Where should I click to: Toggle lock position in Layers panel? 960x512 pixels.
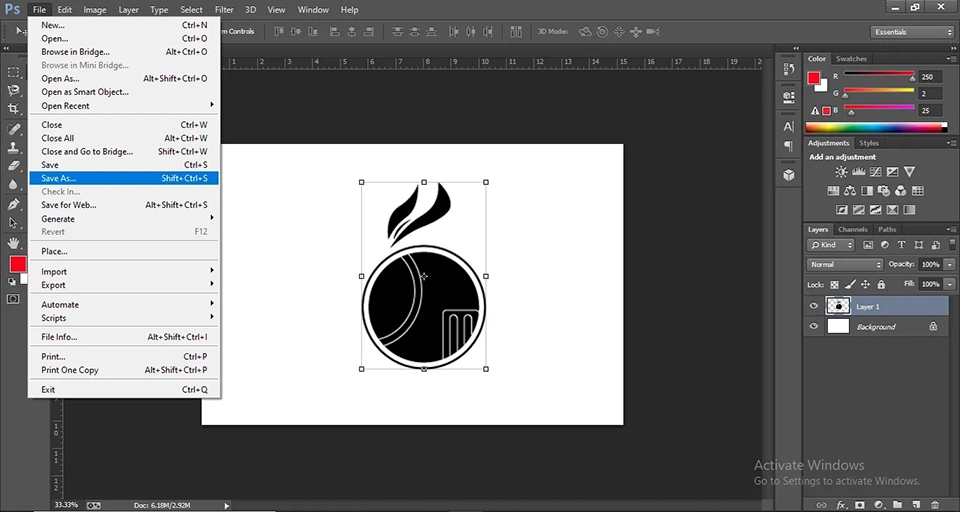pyautogui.click(x=865, y=285)
